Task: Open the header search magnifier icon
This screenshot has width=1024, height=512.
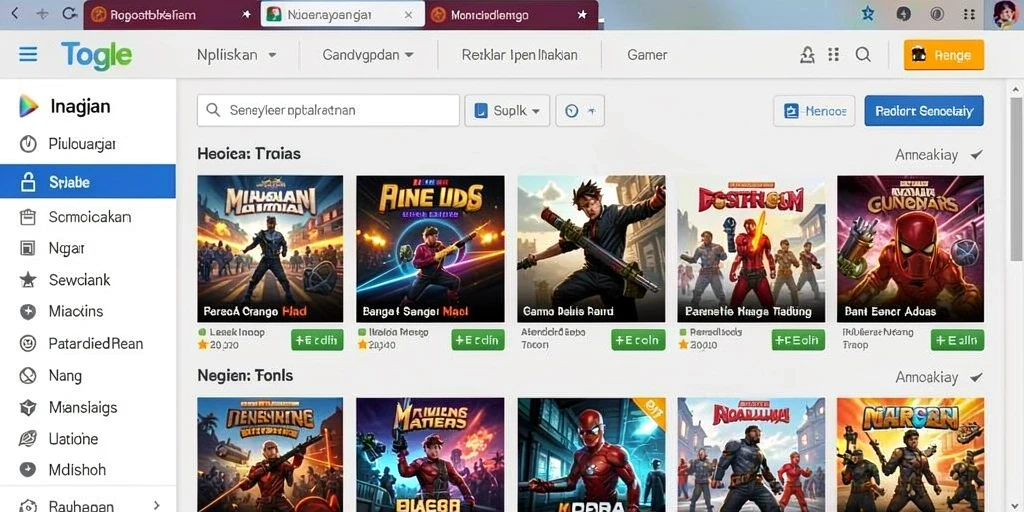Action: pos(863,55)
